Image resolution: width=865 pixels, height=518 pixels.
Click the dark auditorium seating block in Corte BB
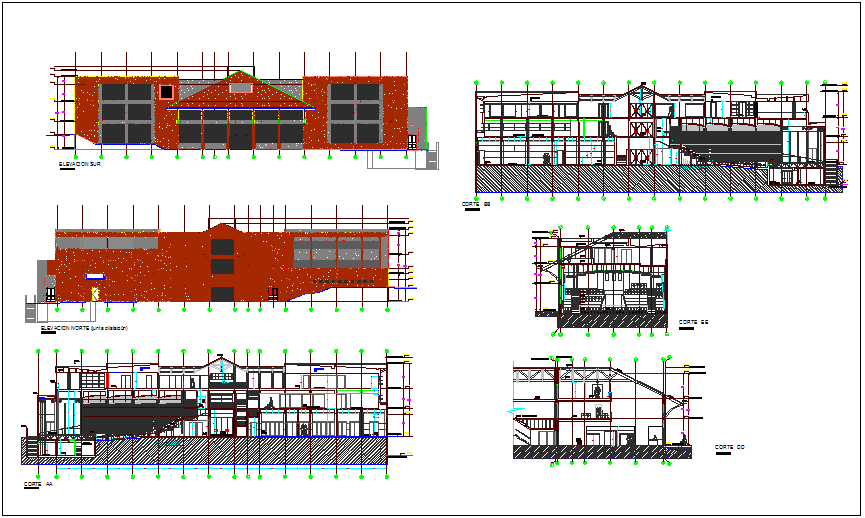(725, 138)
